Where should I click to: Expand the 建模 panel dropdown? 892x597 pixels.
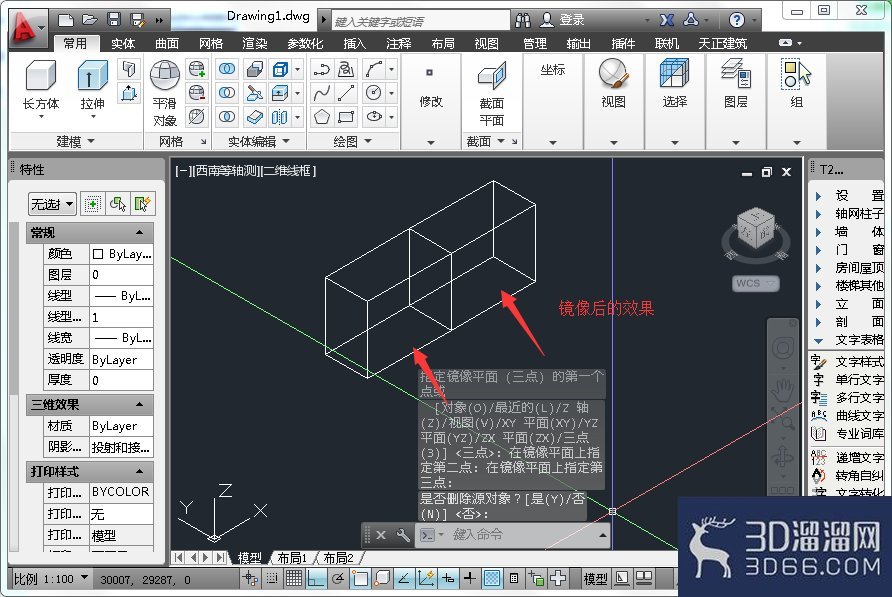point(76,141)
